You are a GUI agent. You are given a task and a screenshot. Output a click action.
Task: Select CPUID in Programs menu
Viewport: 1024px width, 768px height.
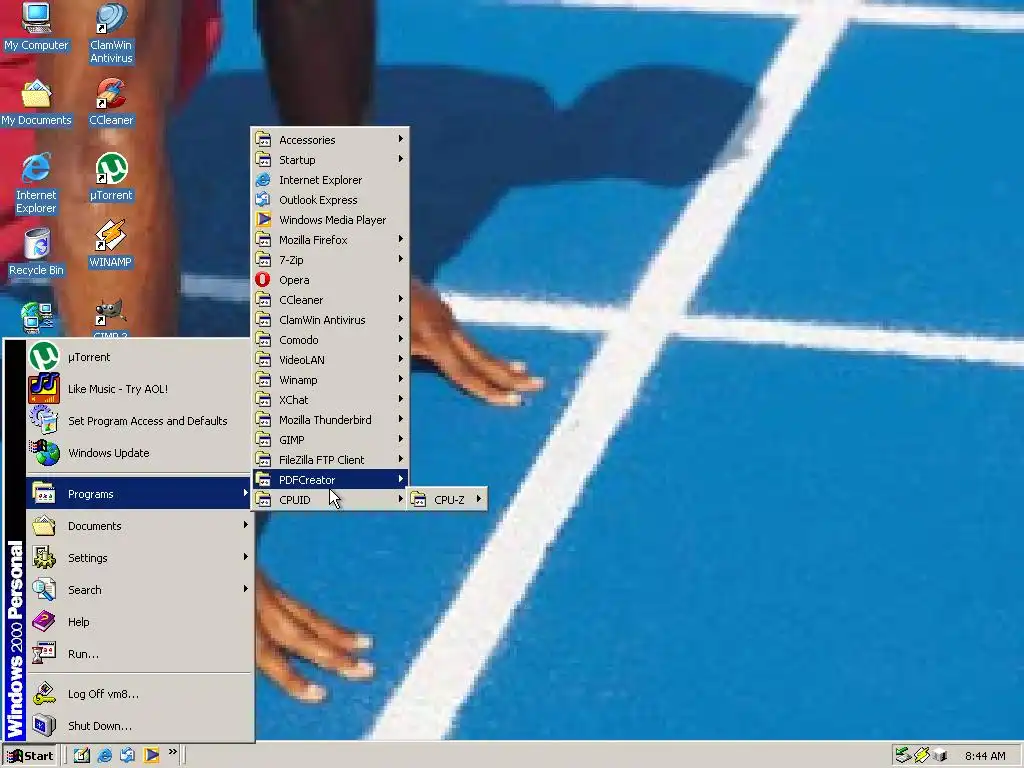pos(330,500)
